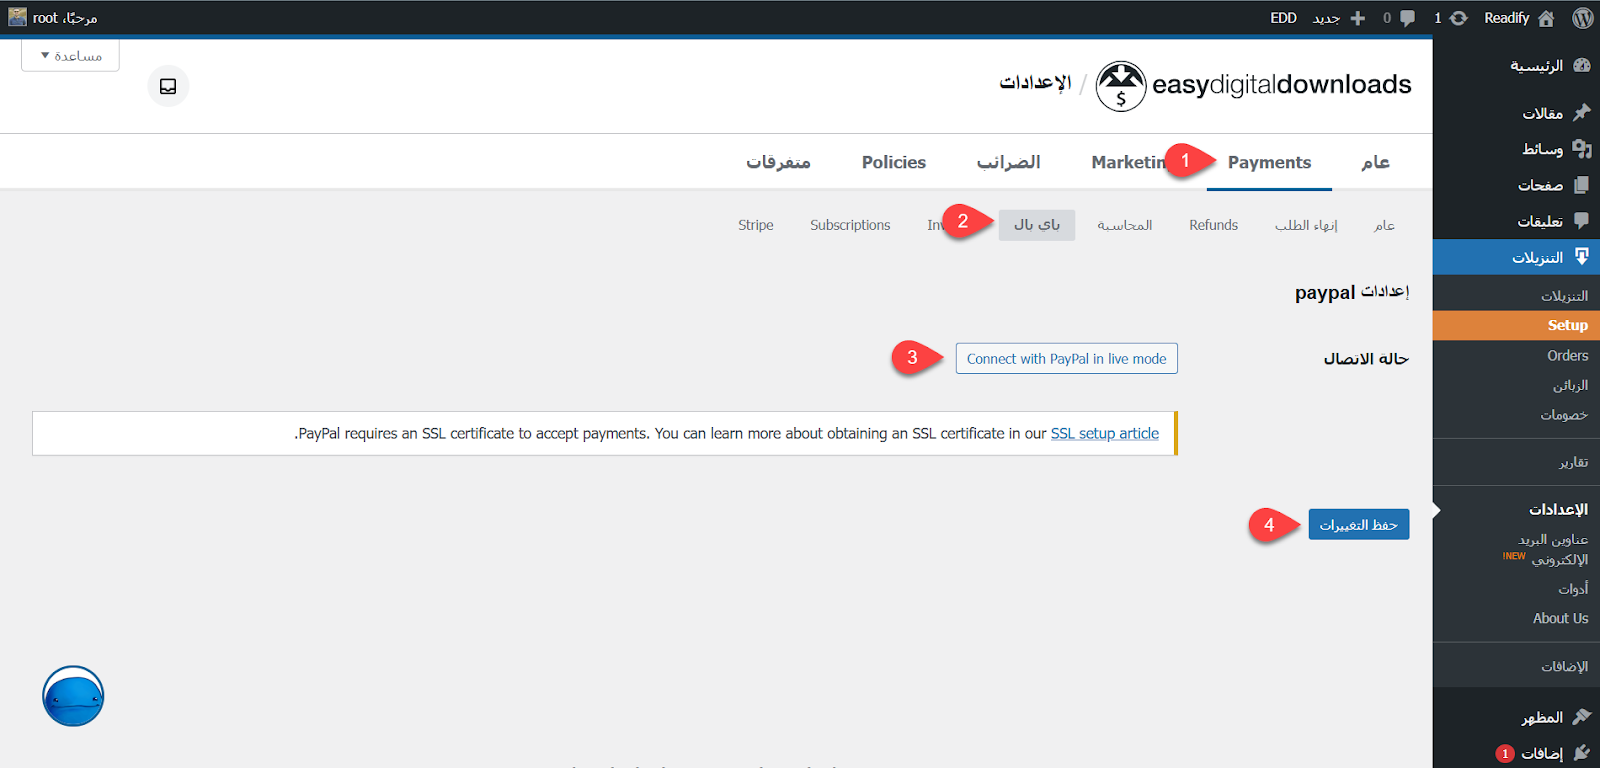Open the وسائط media icon

(x=1582, y=149)
